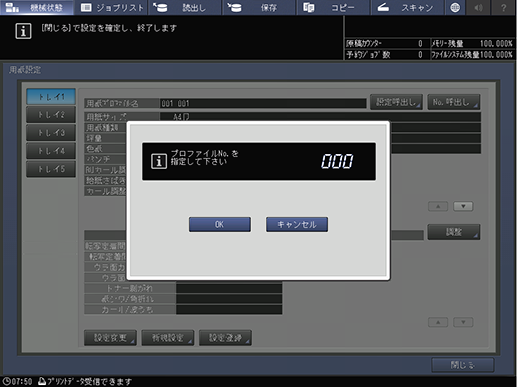This screenshot has width=517, height=387.
Task: Click メモリー残量 memory remaining readout
Action: tap(472, 43)
